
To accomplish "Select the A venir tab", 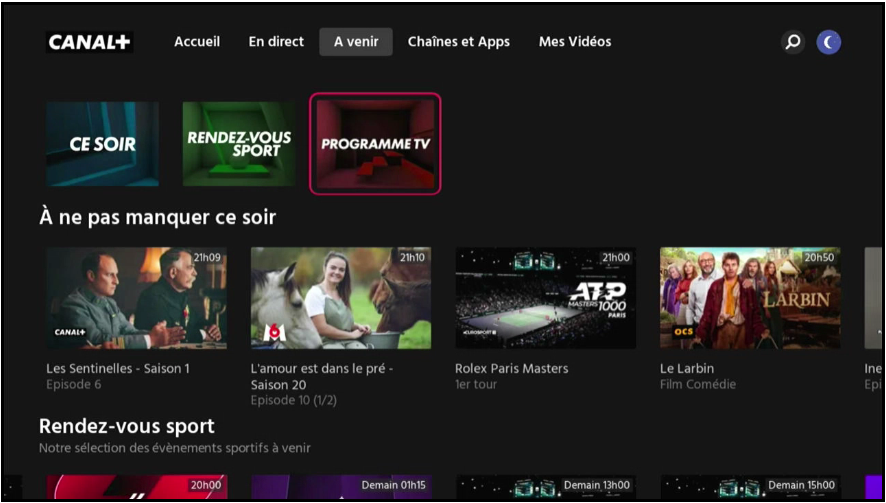I will pos(356,42).
